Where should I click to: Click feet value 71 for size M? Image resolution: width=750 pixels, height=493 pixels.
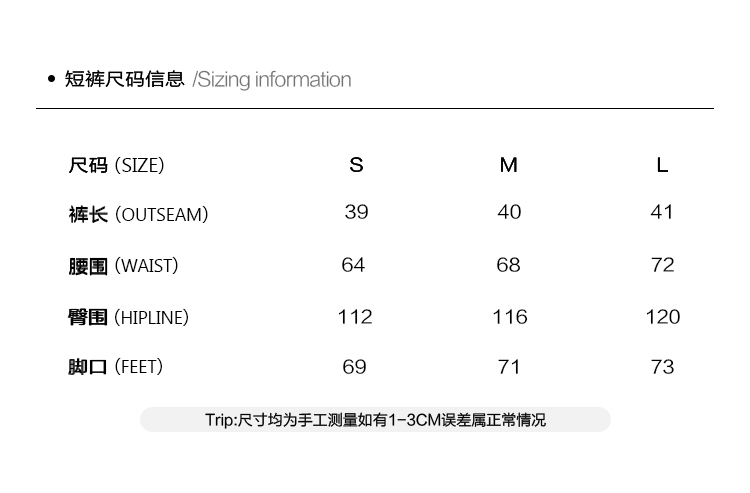(509, 367)
